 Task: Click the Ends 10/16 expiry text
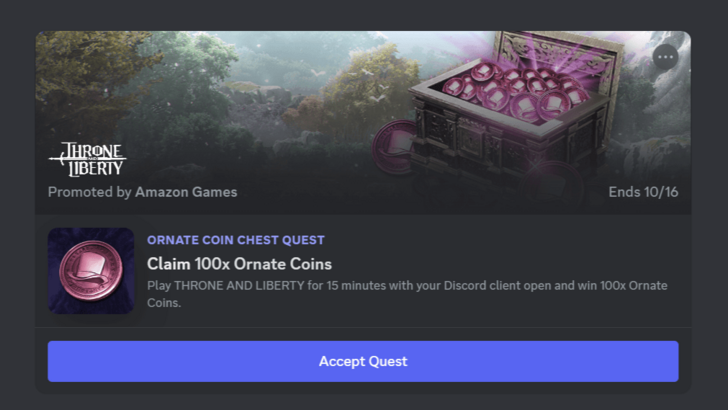pyautogui.click(x=643, y=192)
